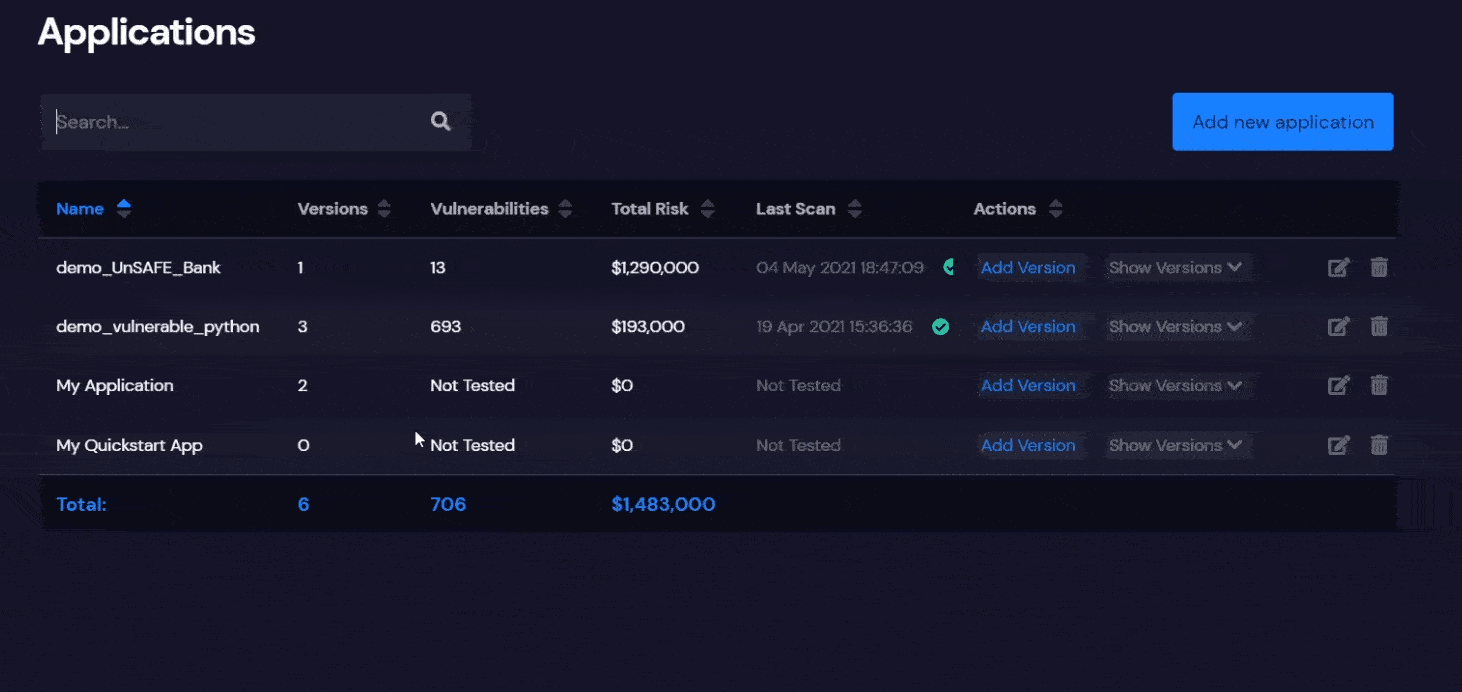Image resolution: width=1462 pixels, height=692 pixels.
Task: Click edit icon for My Application
Action: (x=1338, y=386)
